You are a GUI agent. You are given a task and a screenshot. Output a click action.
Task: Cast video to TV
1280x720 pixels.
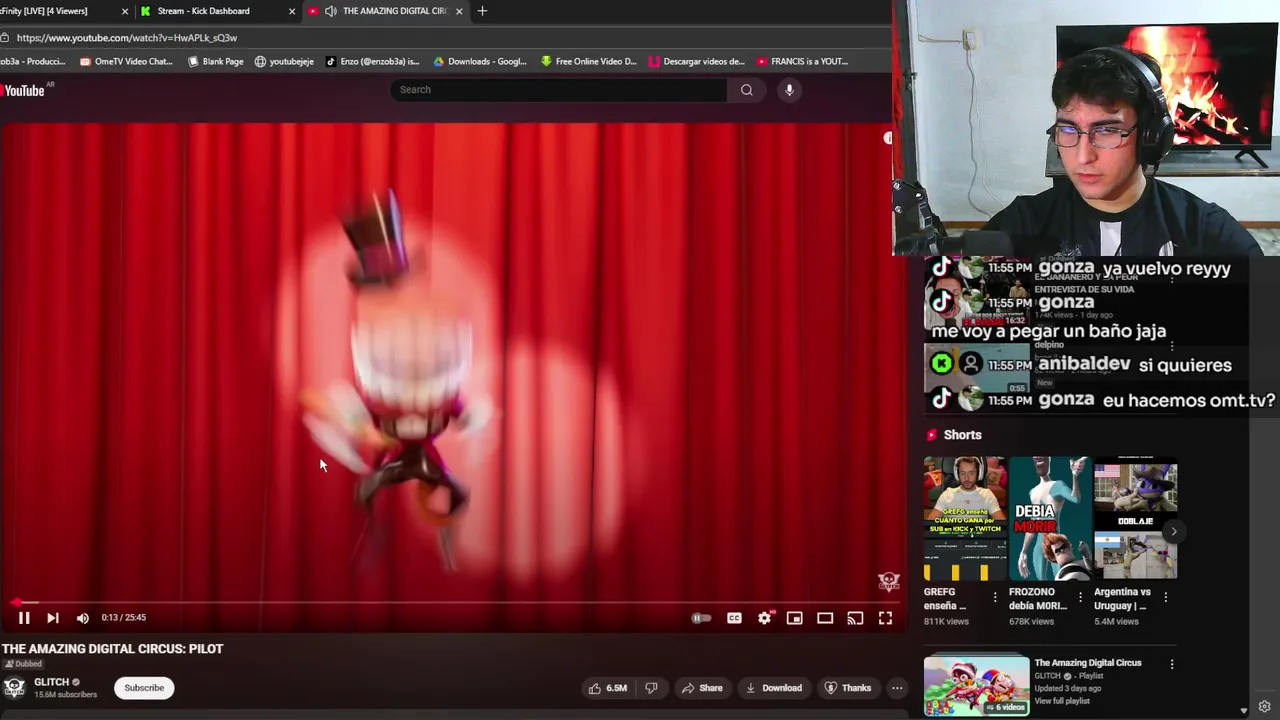coord(855,618)
